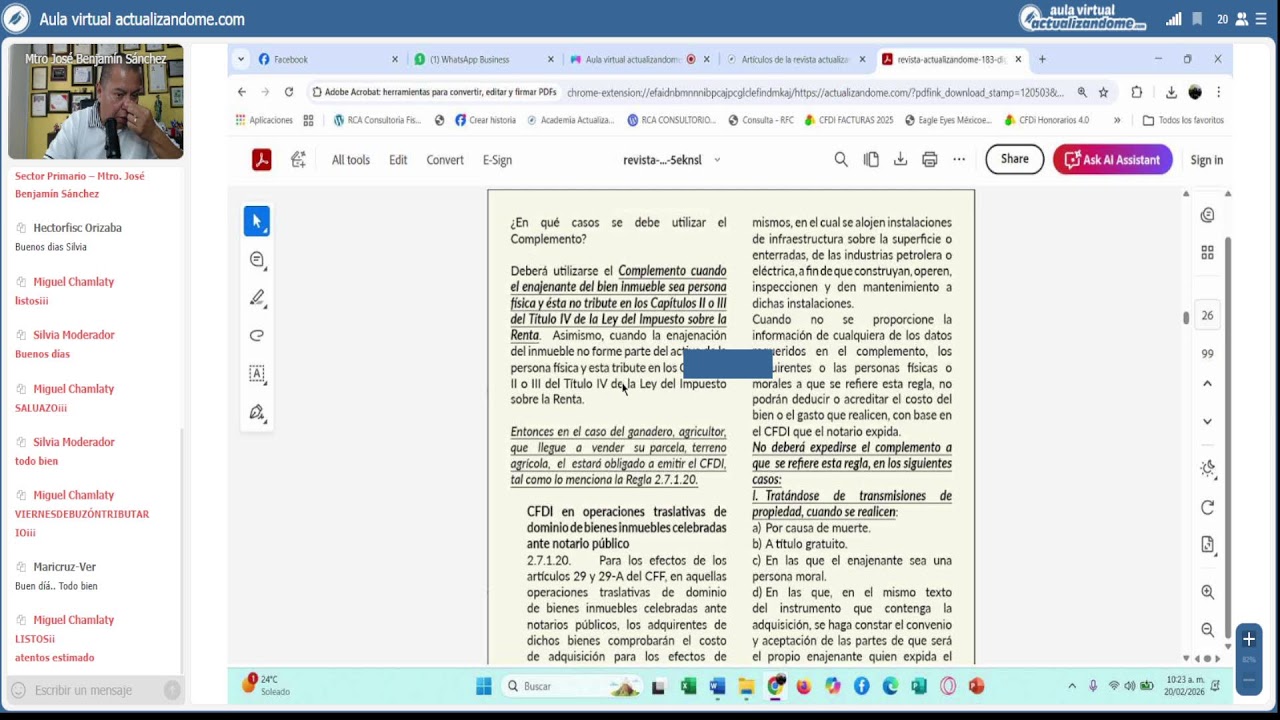Viewport: 1280px width, 720px height.
Task: Open Chrome downloads icon
Action: [1171, 92]
